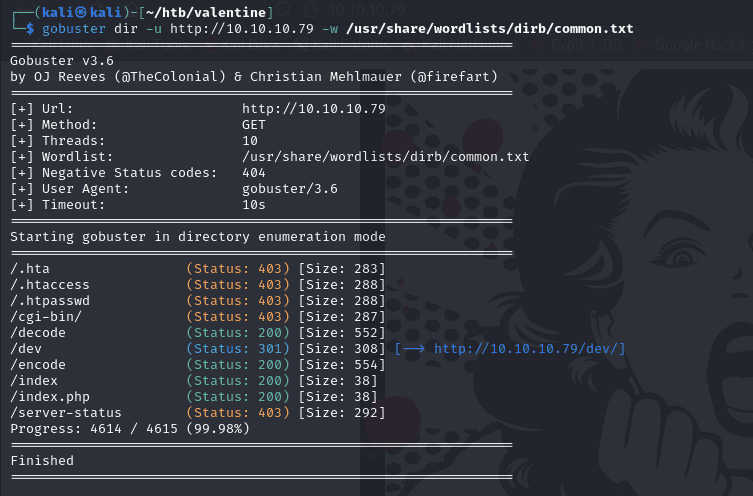Click the http://10.10.10.79/dev/ redirect link
The image size is (753, 496).
(x=529, y=348)
